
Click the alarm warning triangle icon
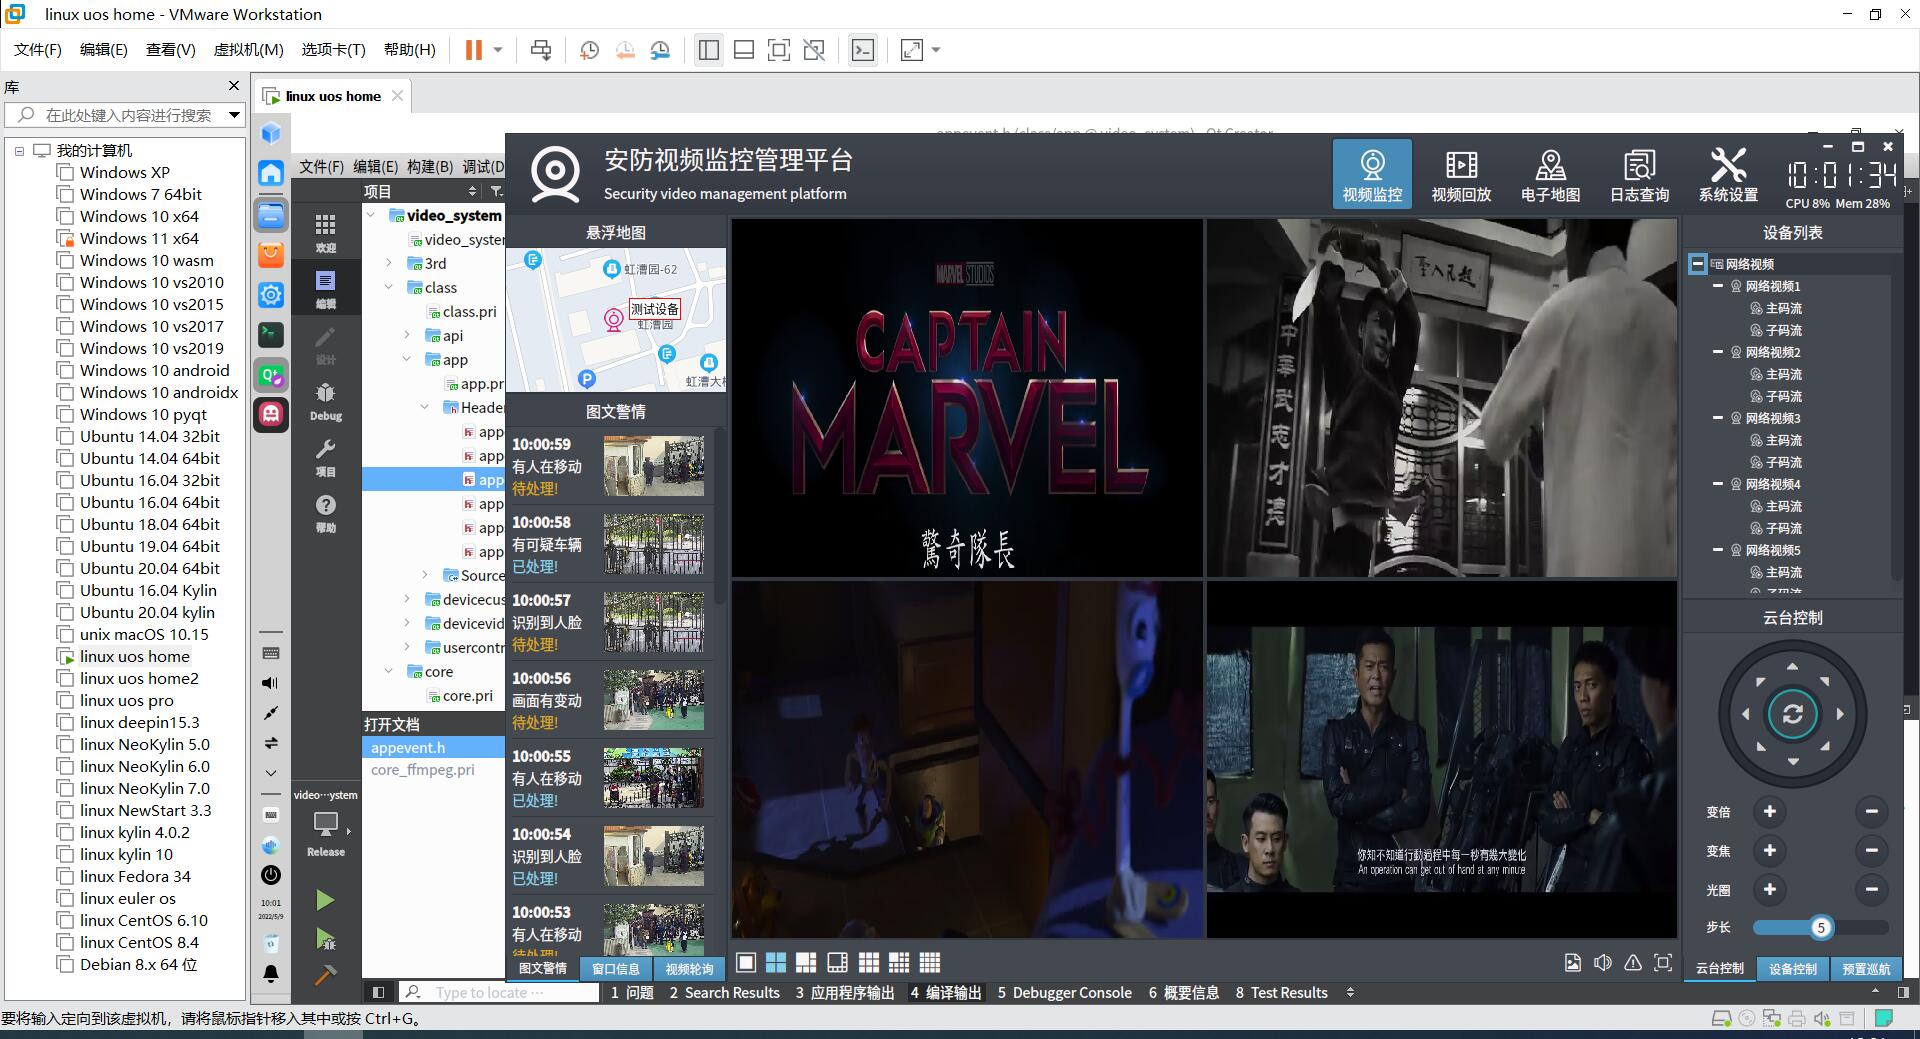[1633, 963]
